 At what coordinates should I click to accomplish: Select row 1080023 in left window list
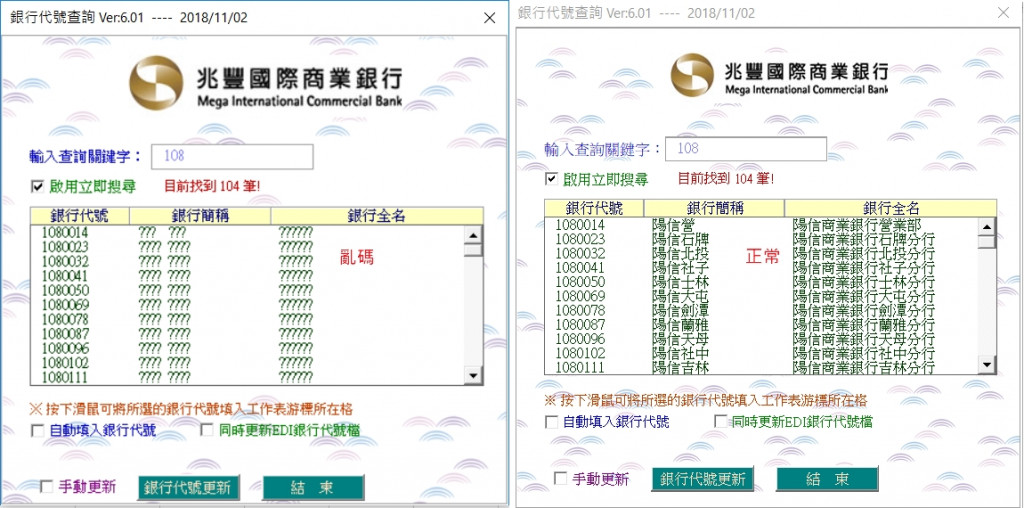[248, 247]
